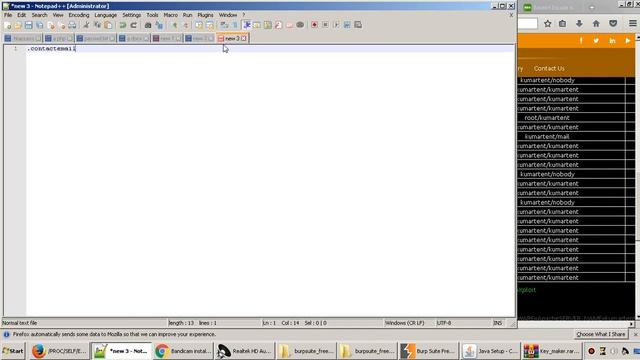Close the new 3 tab
Image resolution: width=640 pixels, height=360 pixels.
[x=244, y=38]
